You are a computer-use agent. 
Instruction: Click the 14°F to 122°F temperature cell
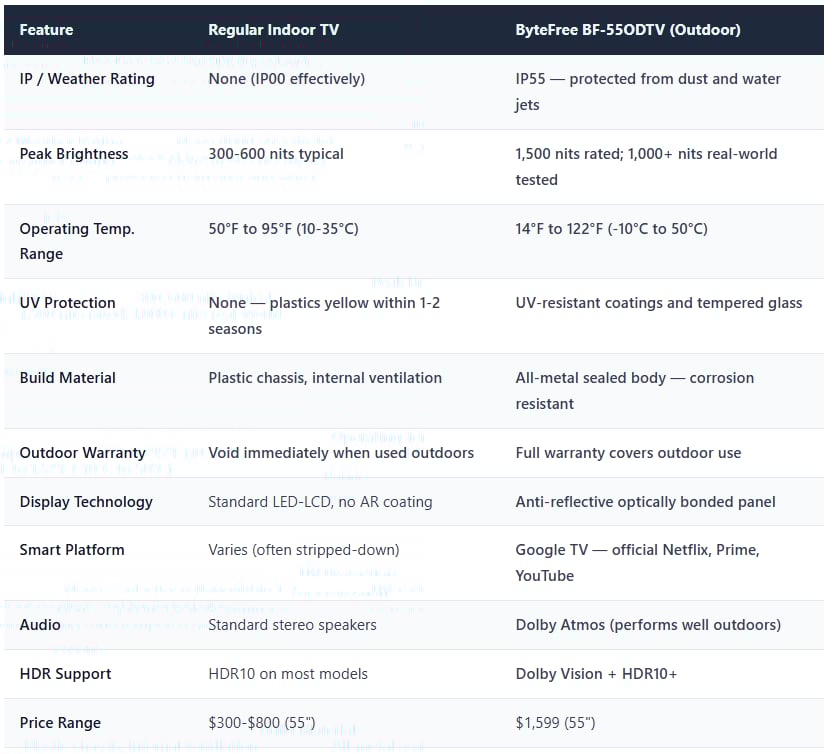pos(611,229)
